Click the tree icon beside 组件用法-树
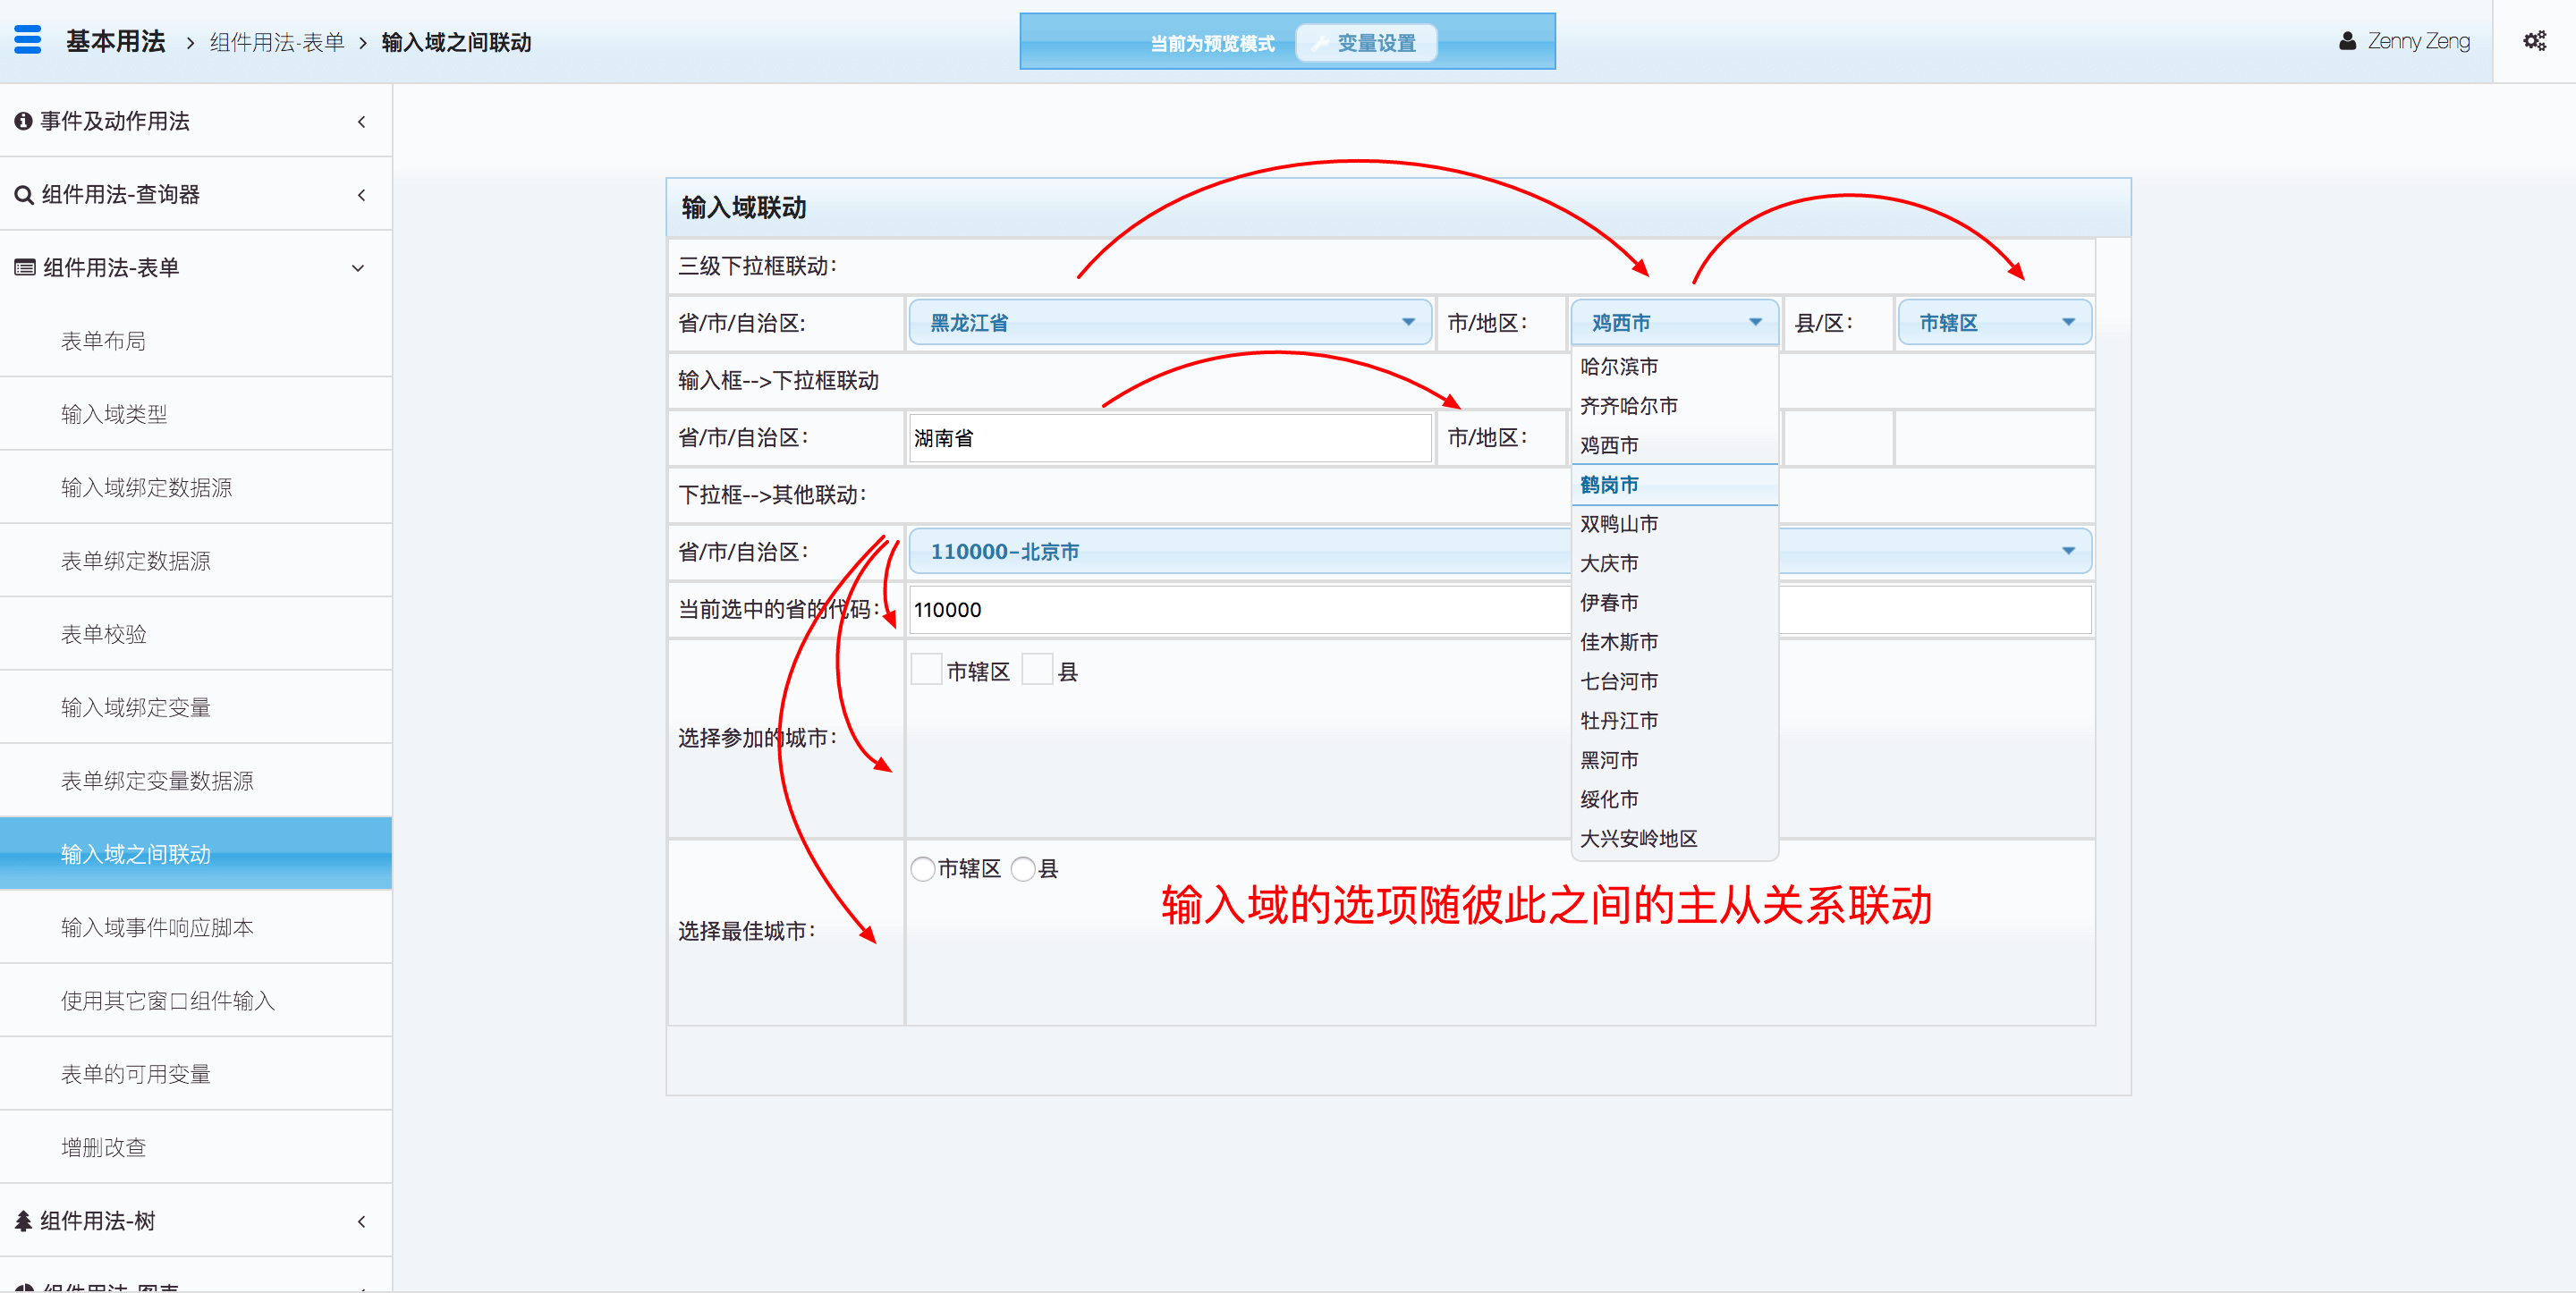Image resolution: width=2576 pixels, height=1293 pixels. point(22,1221)
